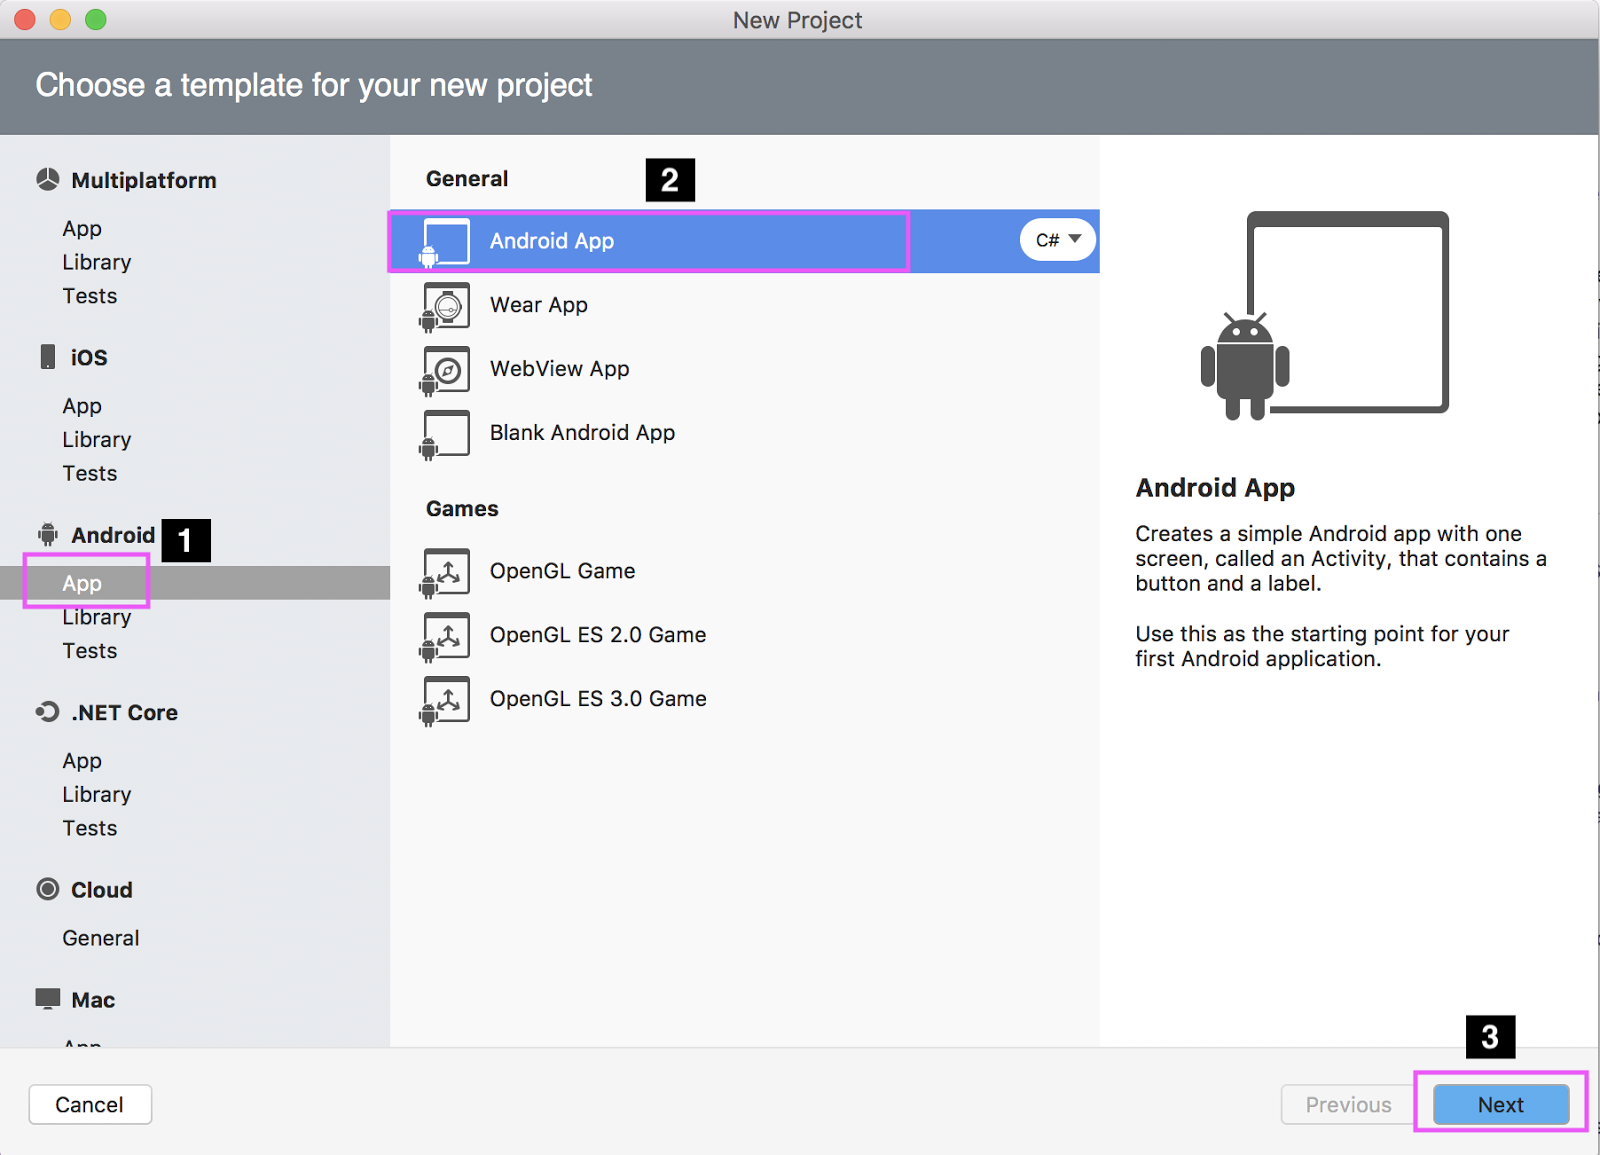
Task: Click the Android category heading
Action: 113,535
